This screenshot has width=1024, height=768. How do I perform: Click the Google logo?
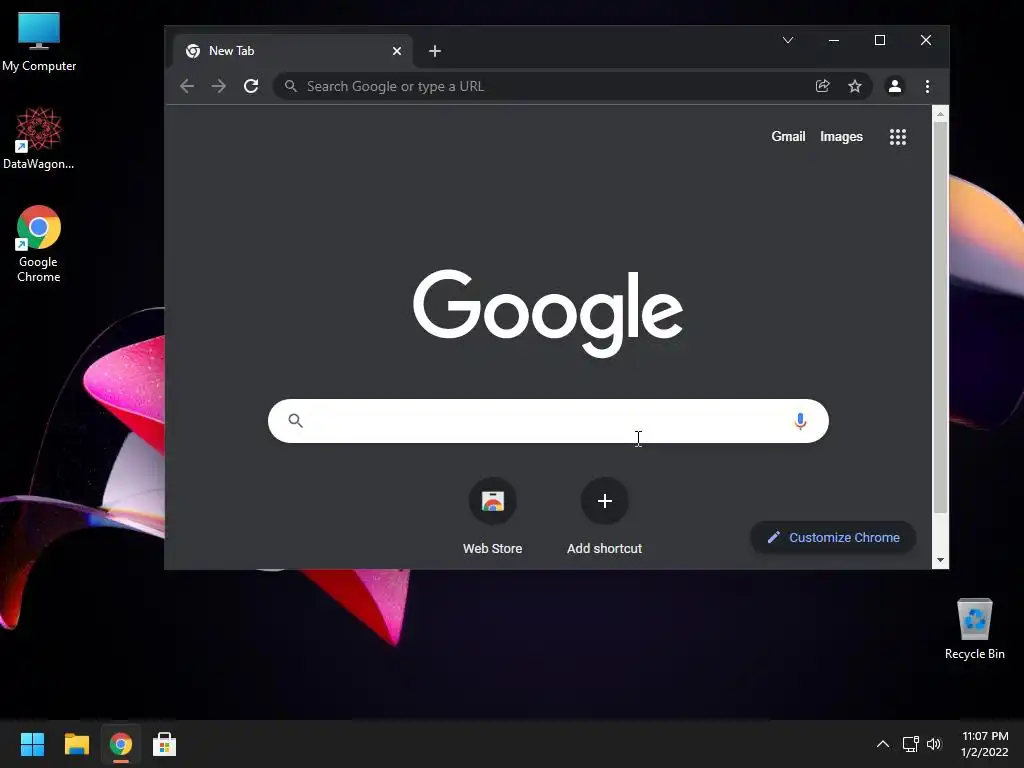pos(548,313)
